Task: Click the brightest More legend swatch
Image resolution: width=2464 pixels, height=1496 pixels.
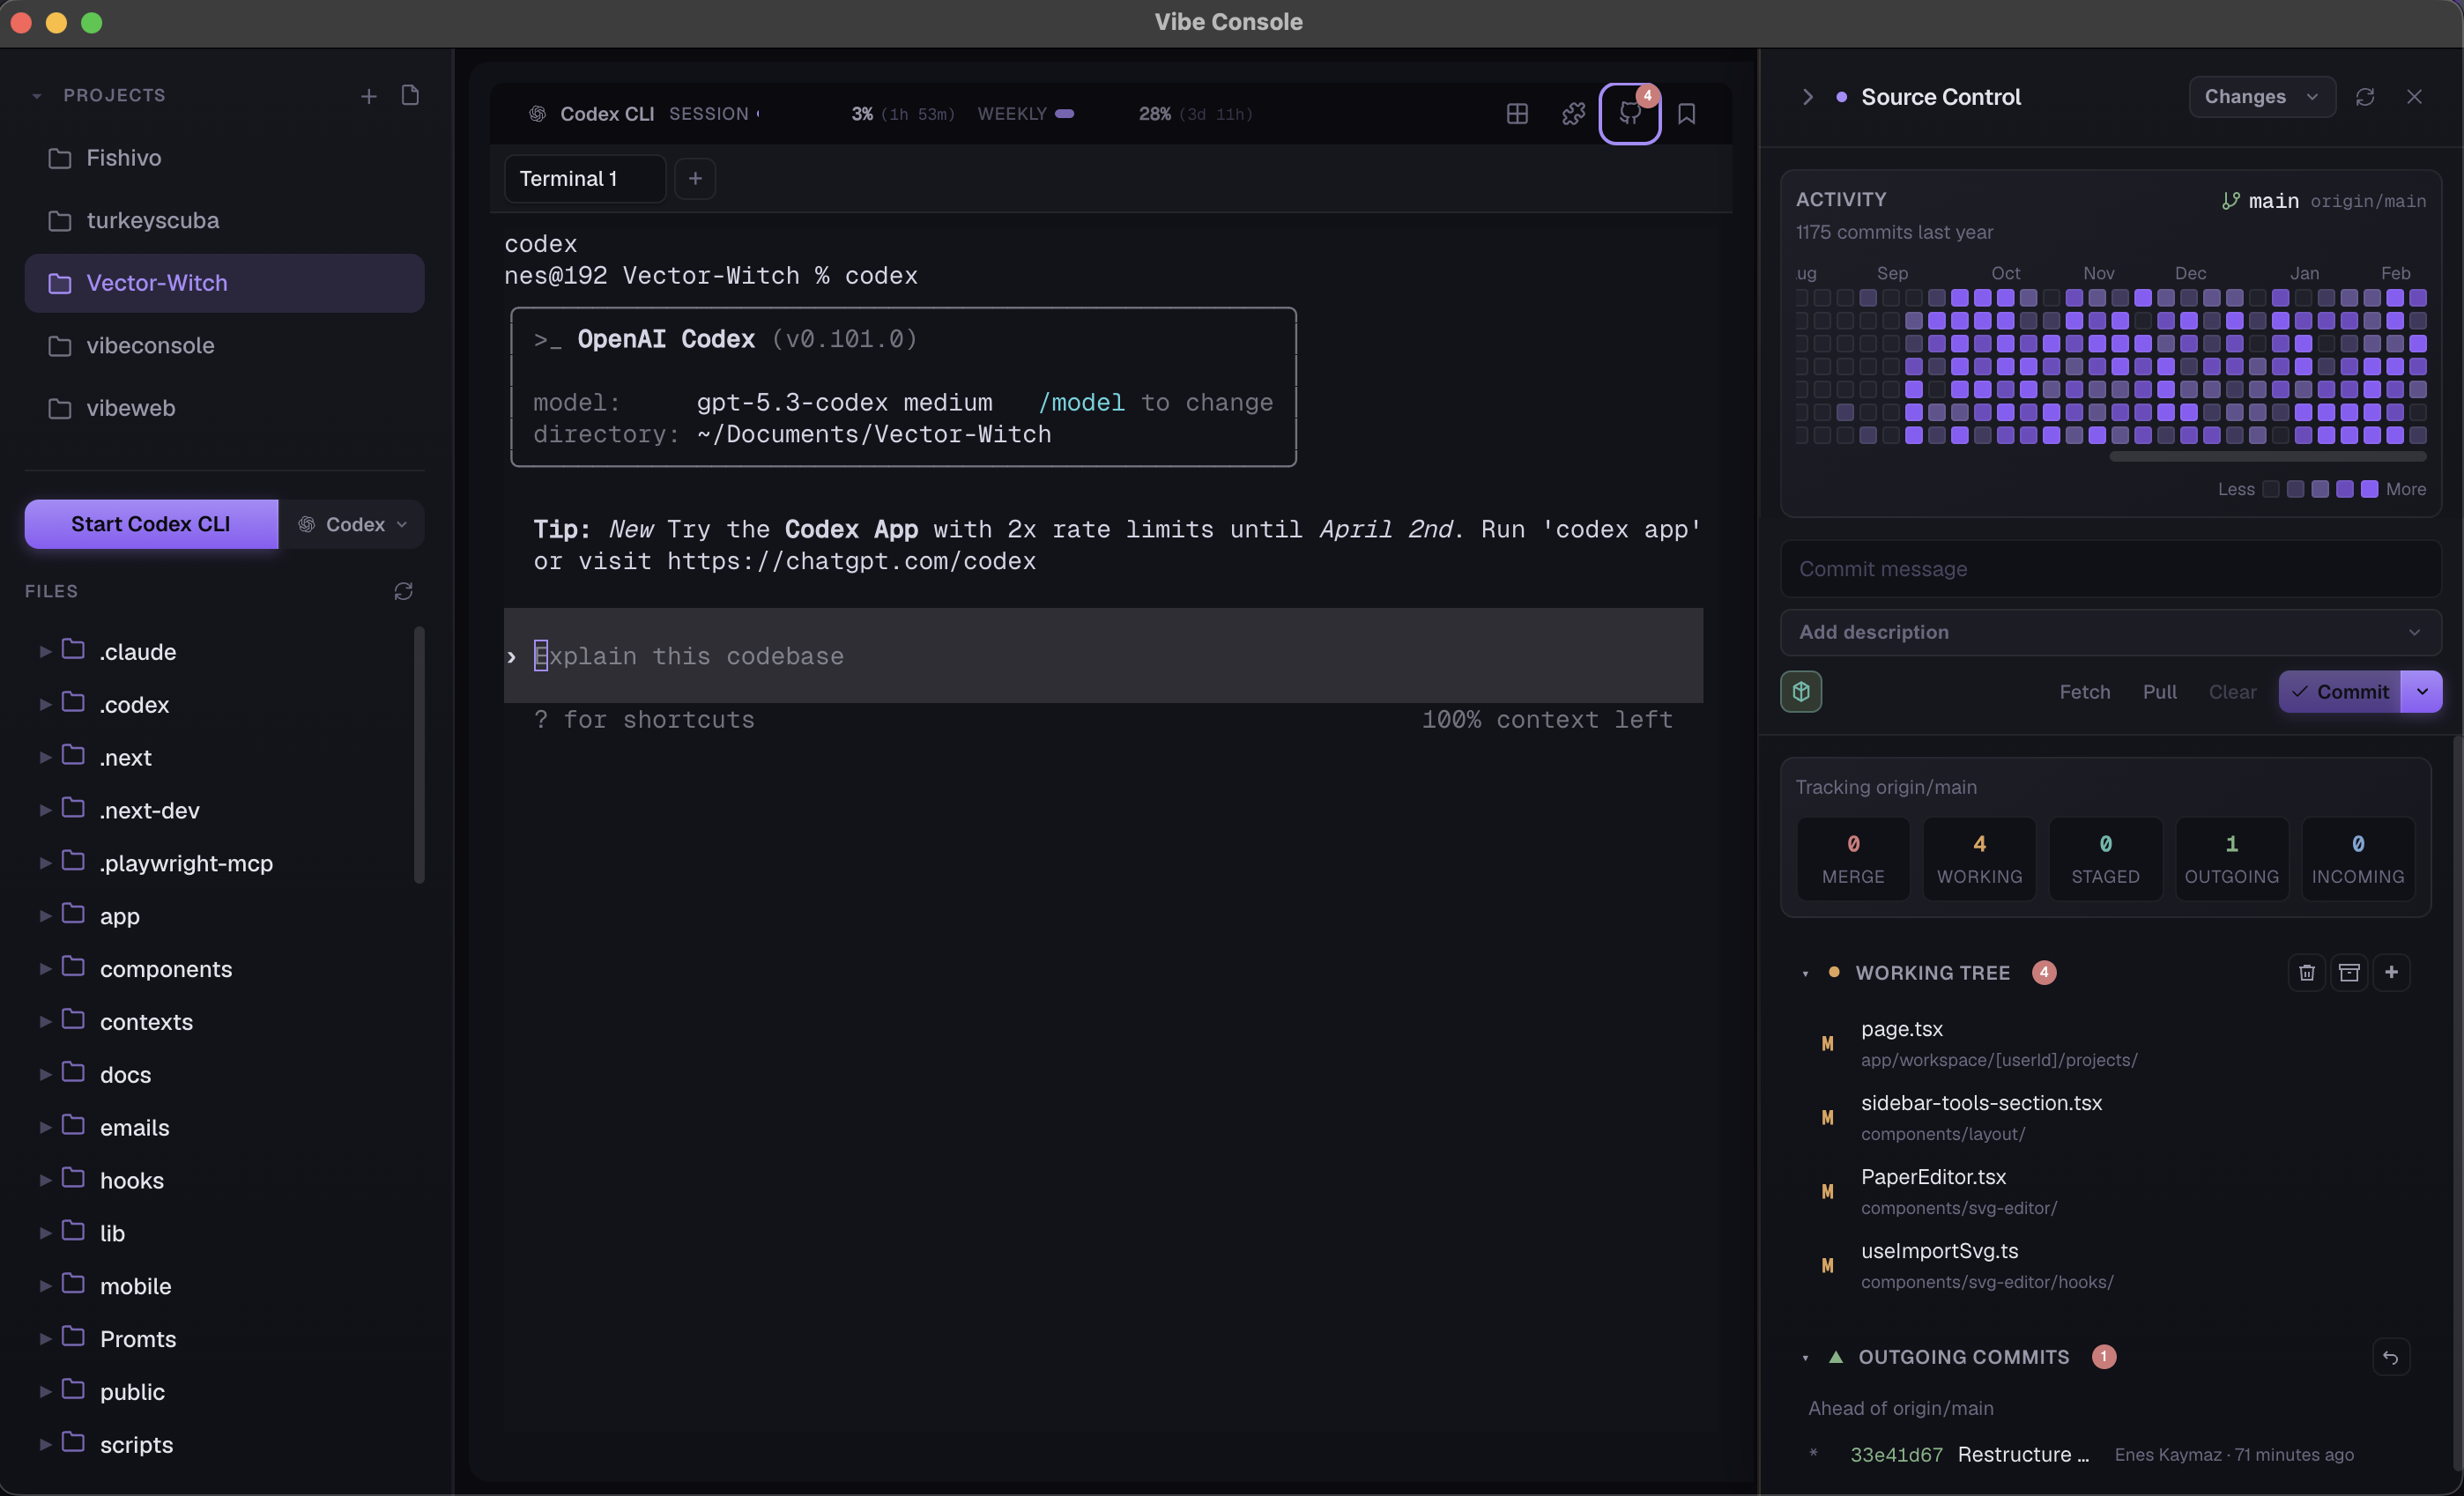Action: (2369, 489)
